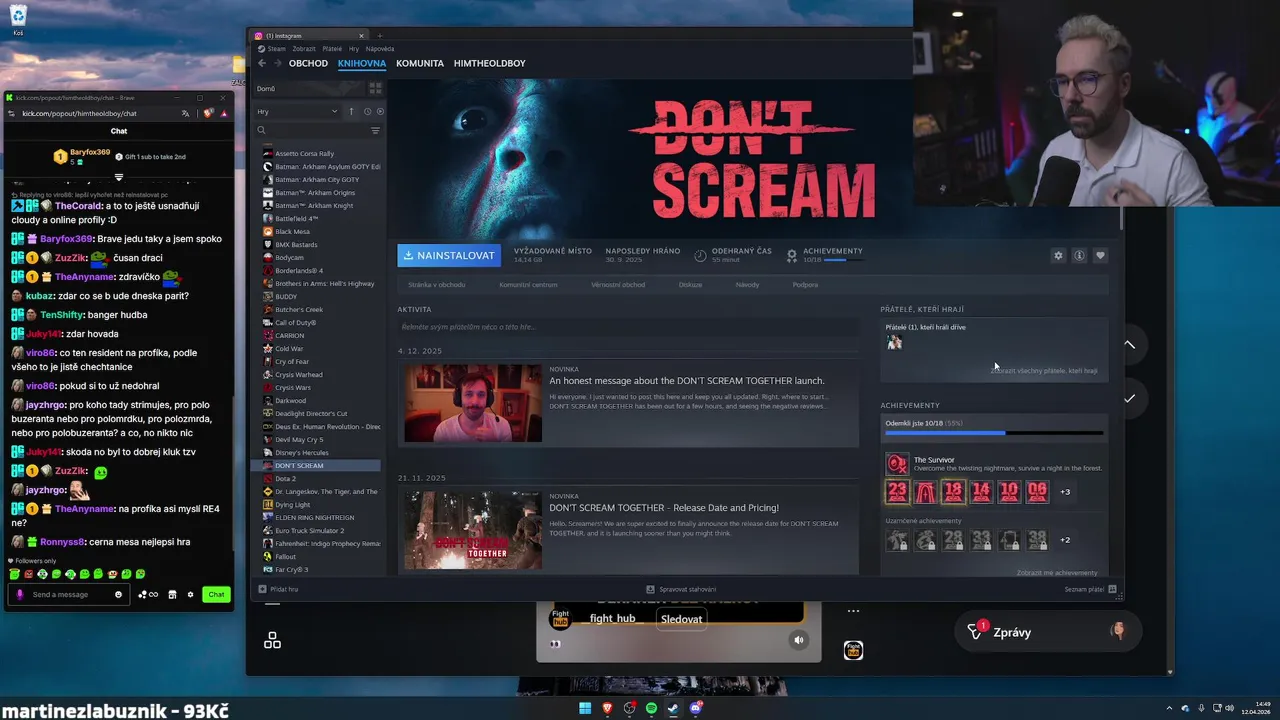
Task: Open Discord from Windows taskbar
Action: [696, 708]
